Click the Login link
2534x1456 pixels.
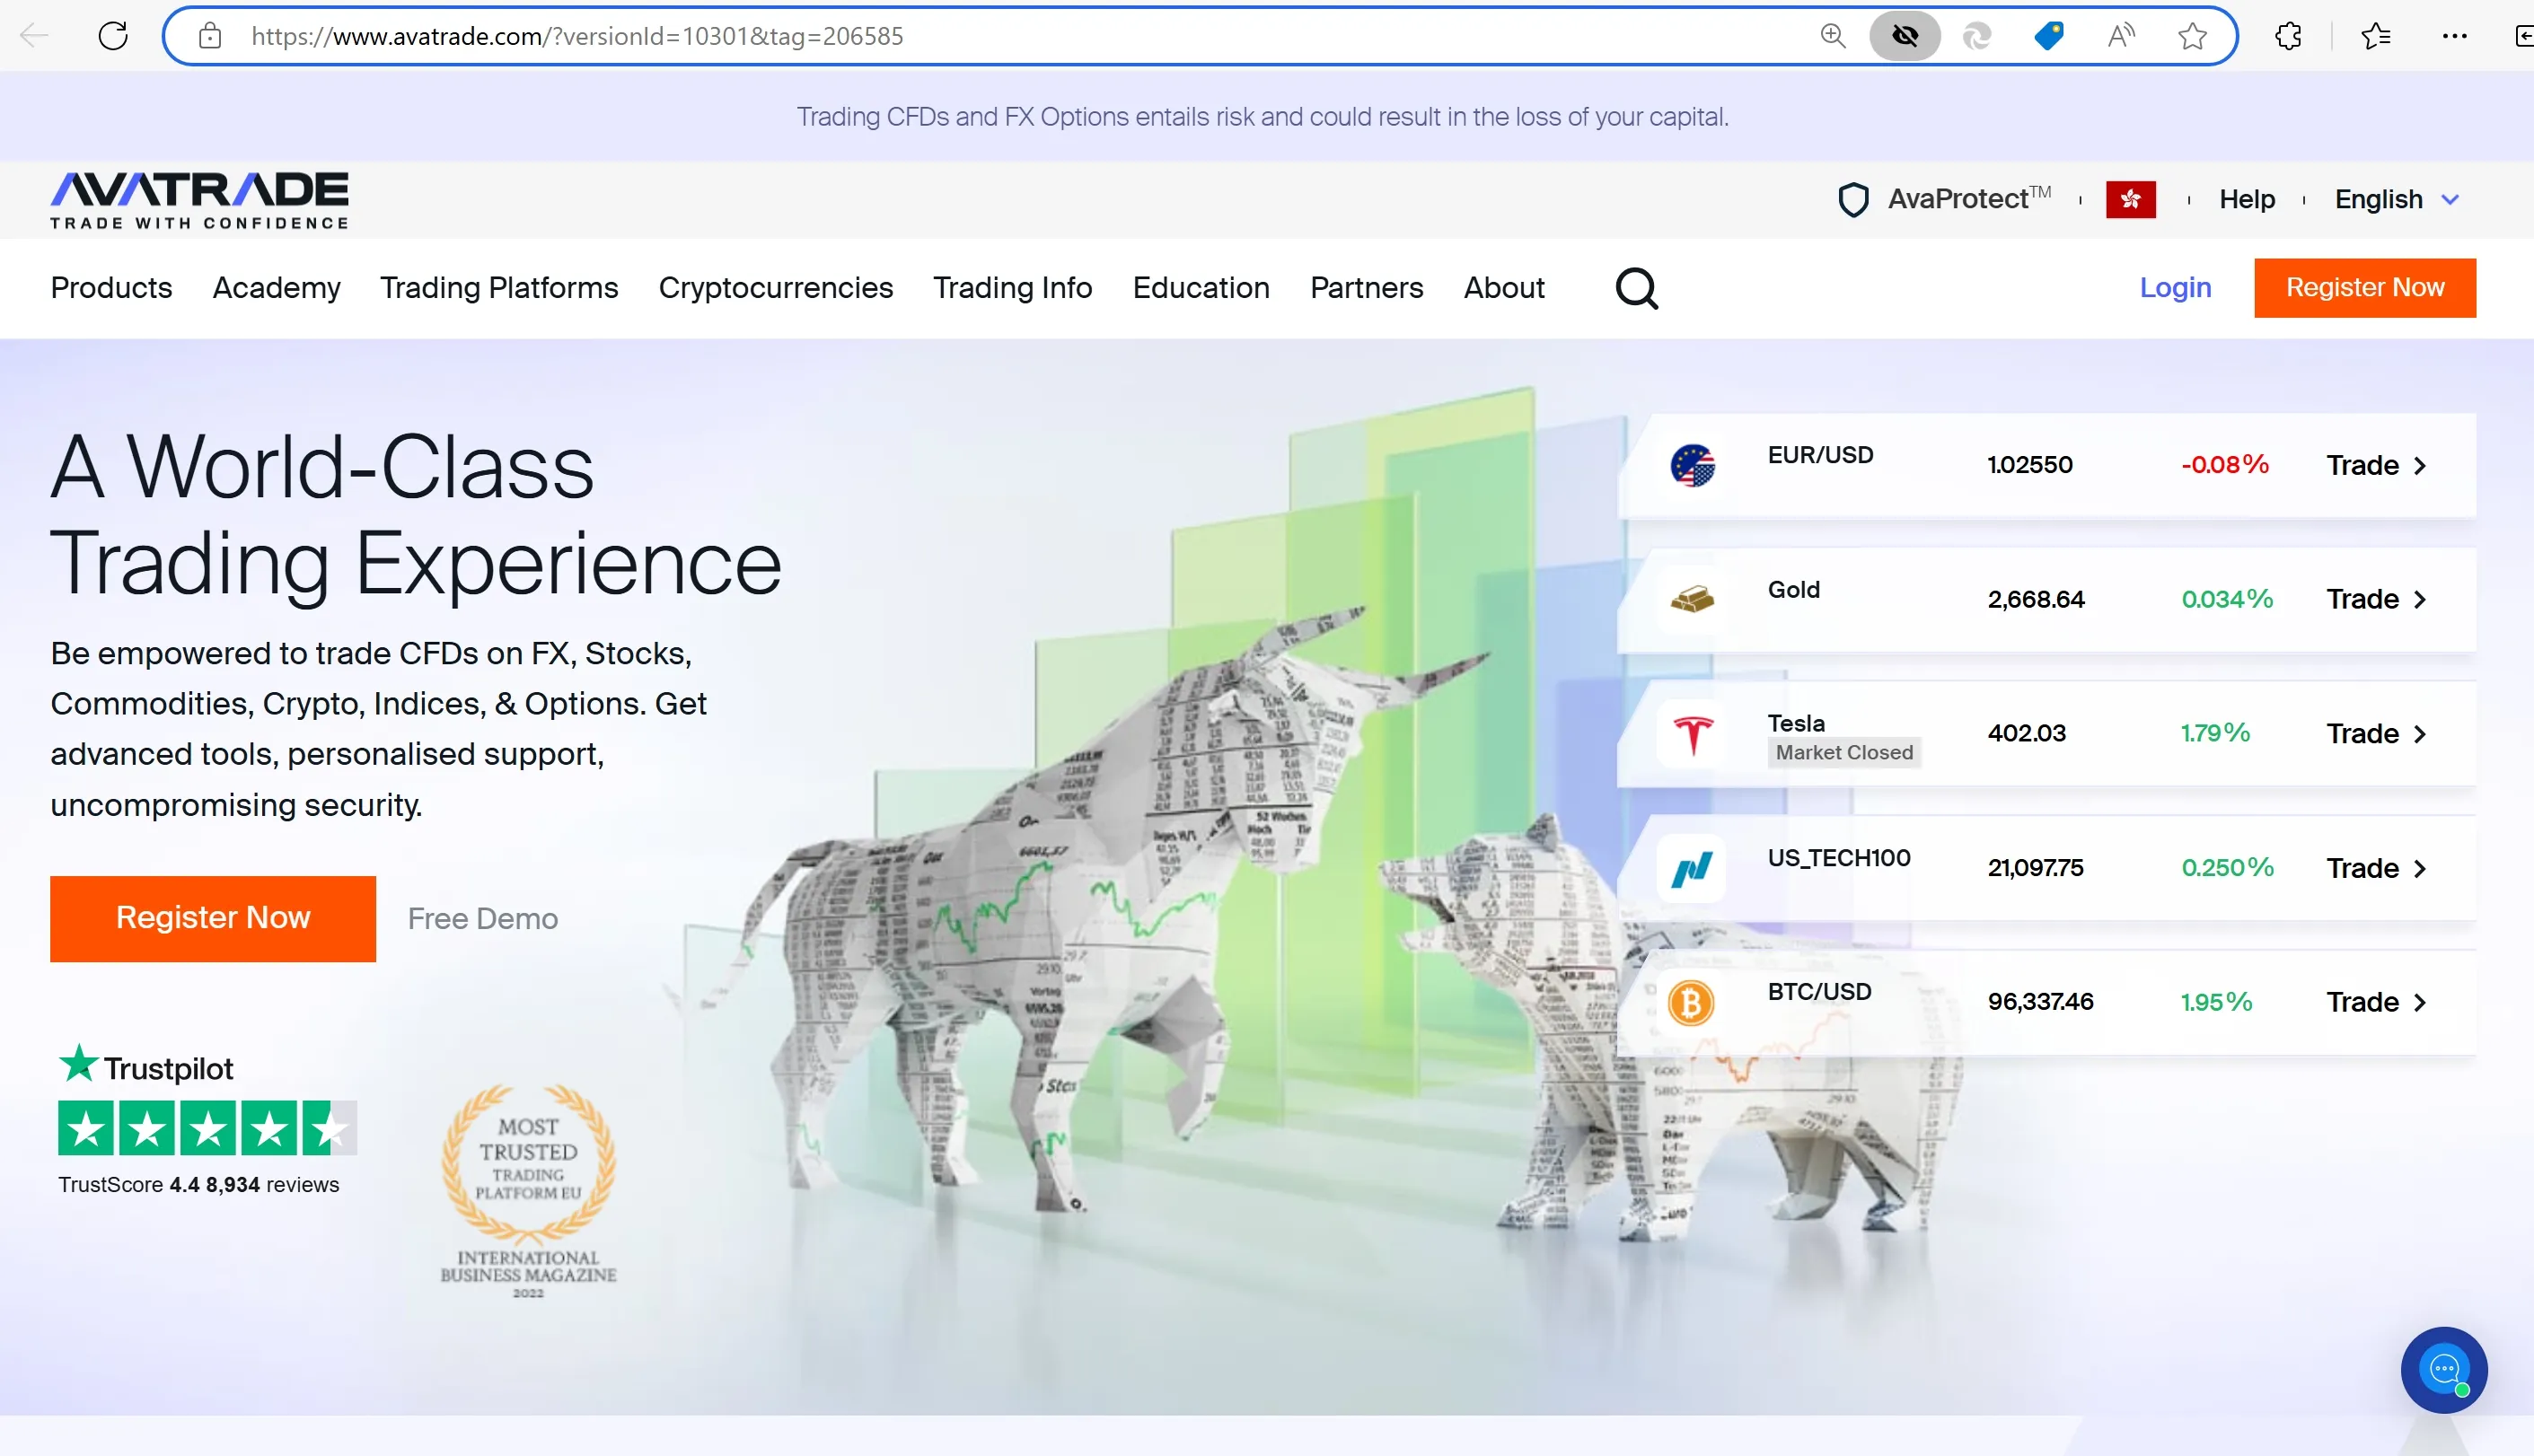(2175, 288)
